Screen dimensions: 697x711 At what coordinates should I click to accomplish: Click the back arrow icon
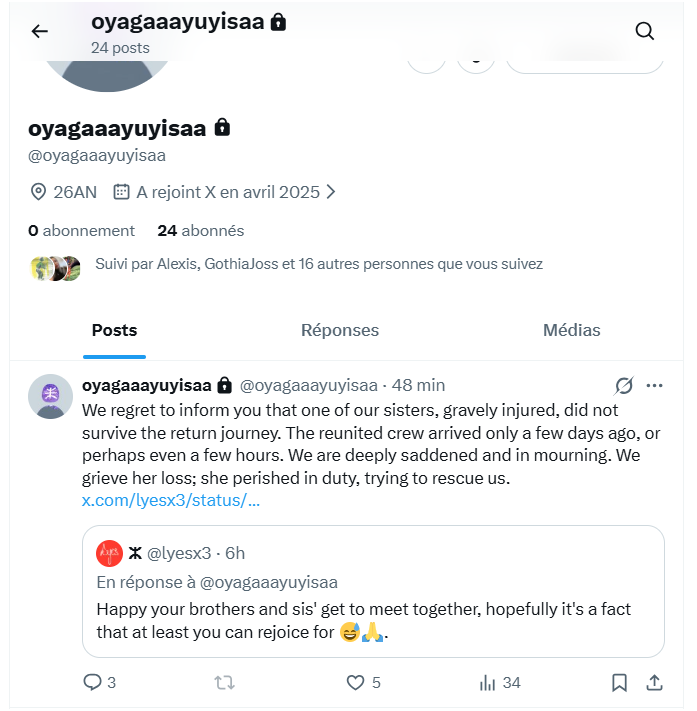(39, 31)
